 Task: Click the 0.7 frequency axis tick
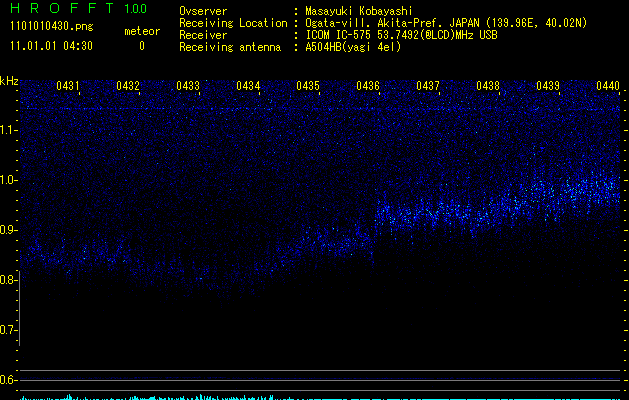click(9, 330)
